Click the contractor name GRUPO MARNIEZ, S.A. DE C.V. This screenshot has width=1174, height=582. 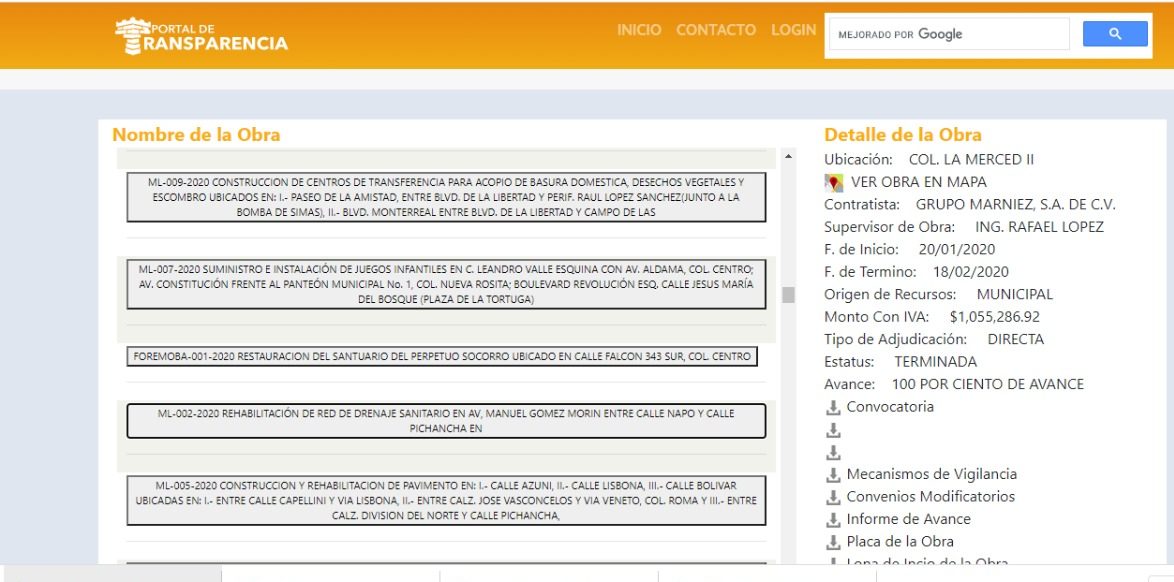(1015, 204)
